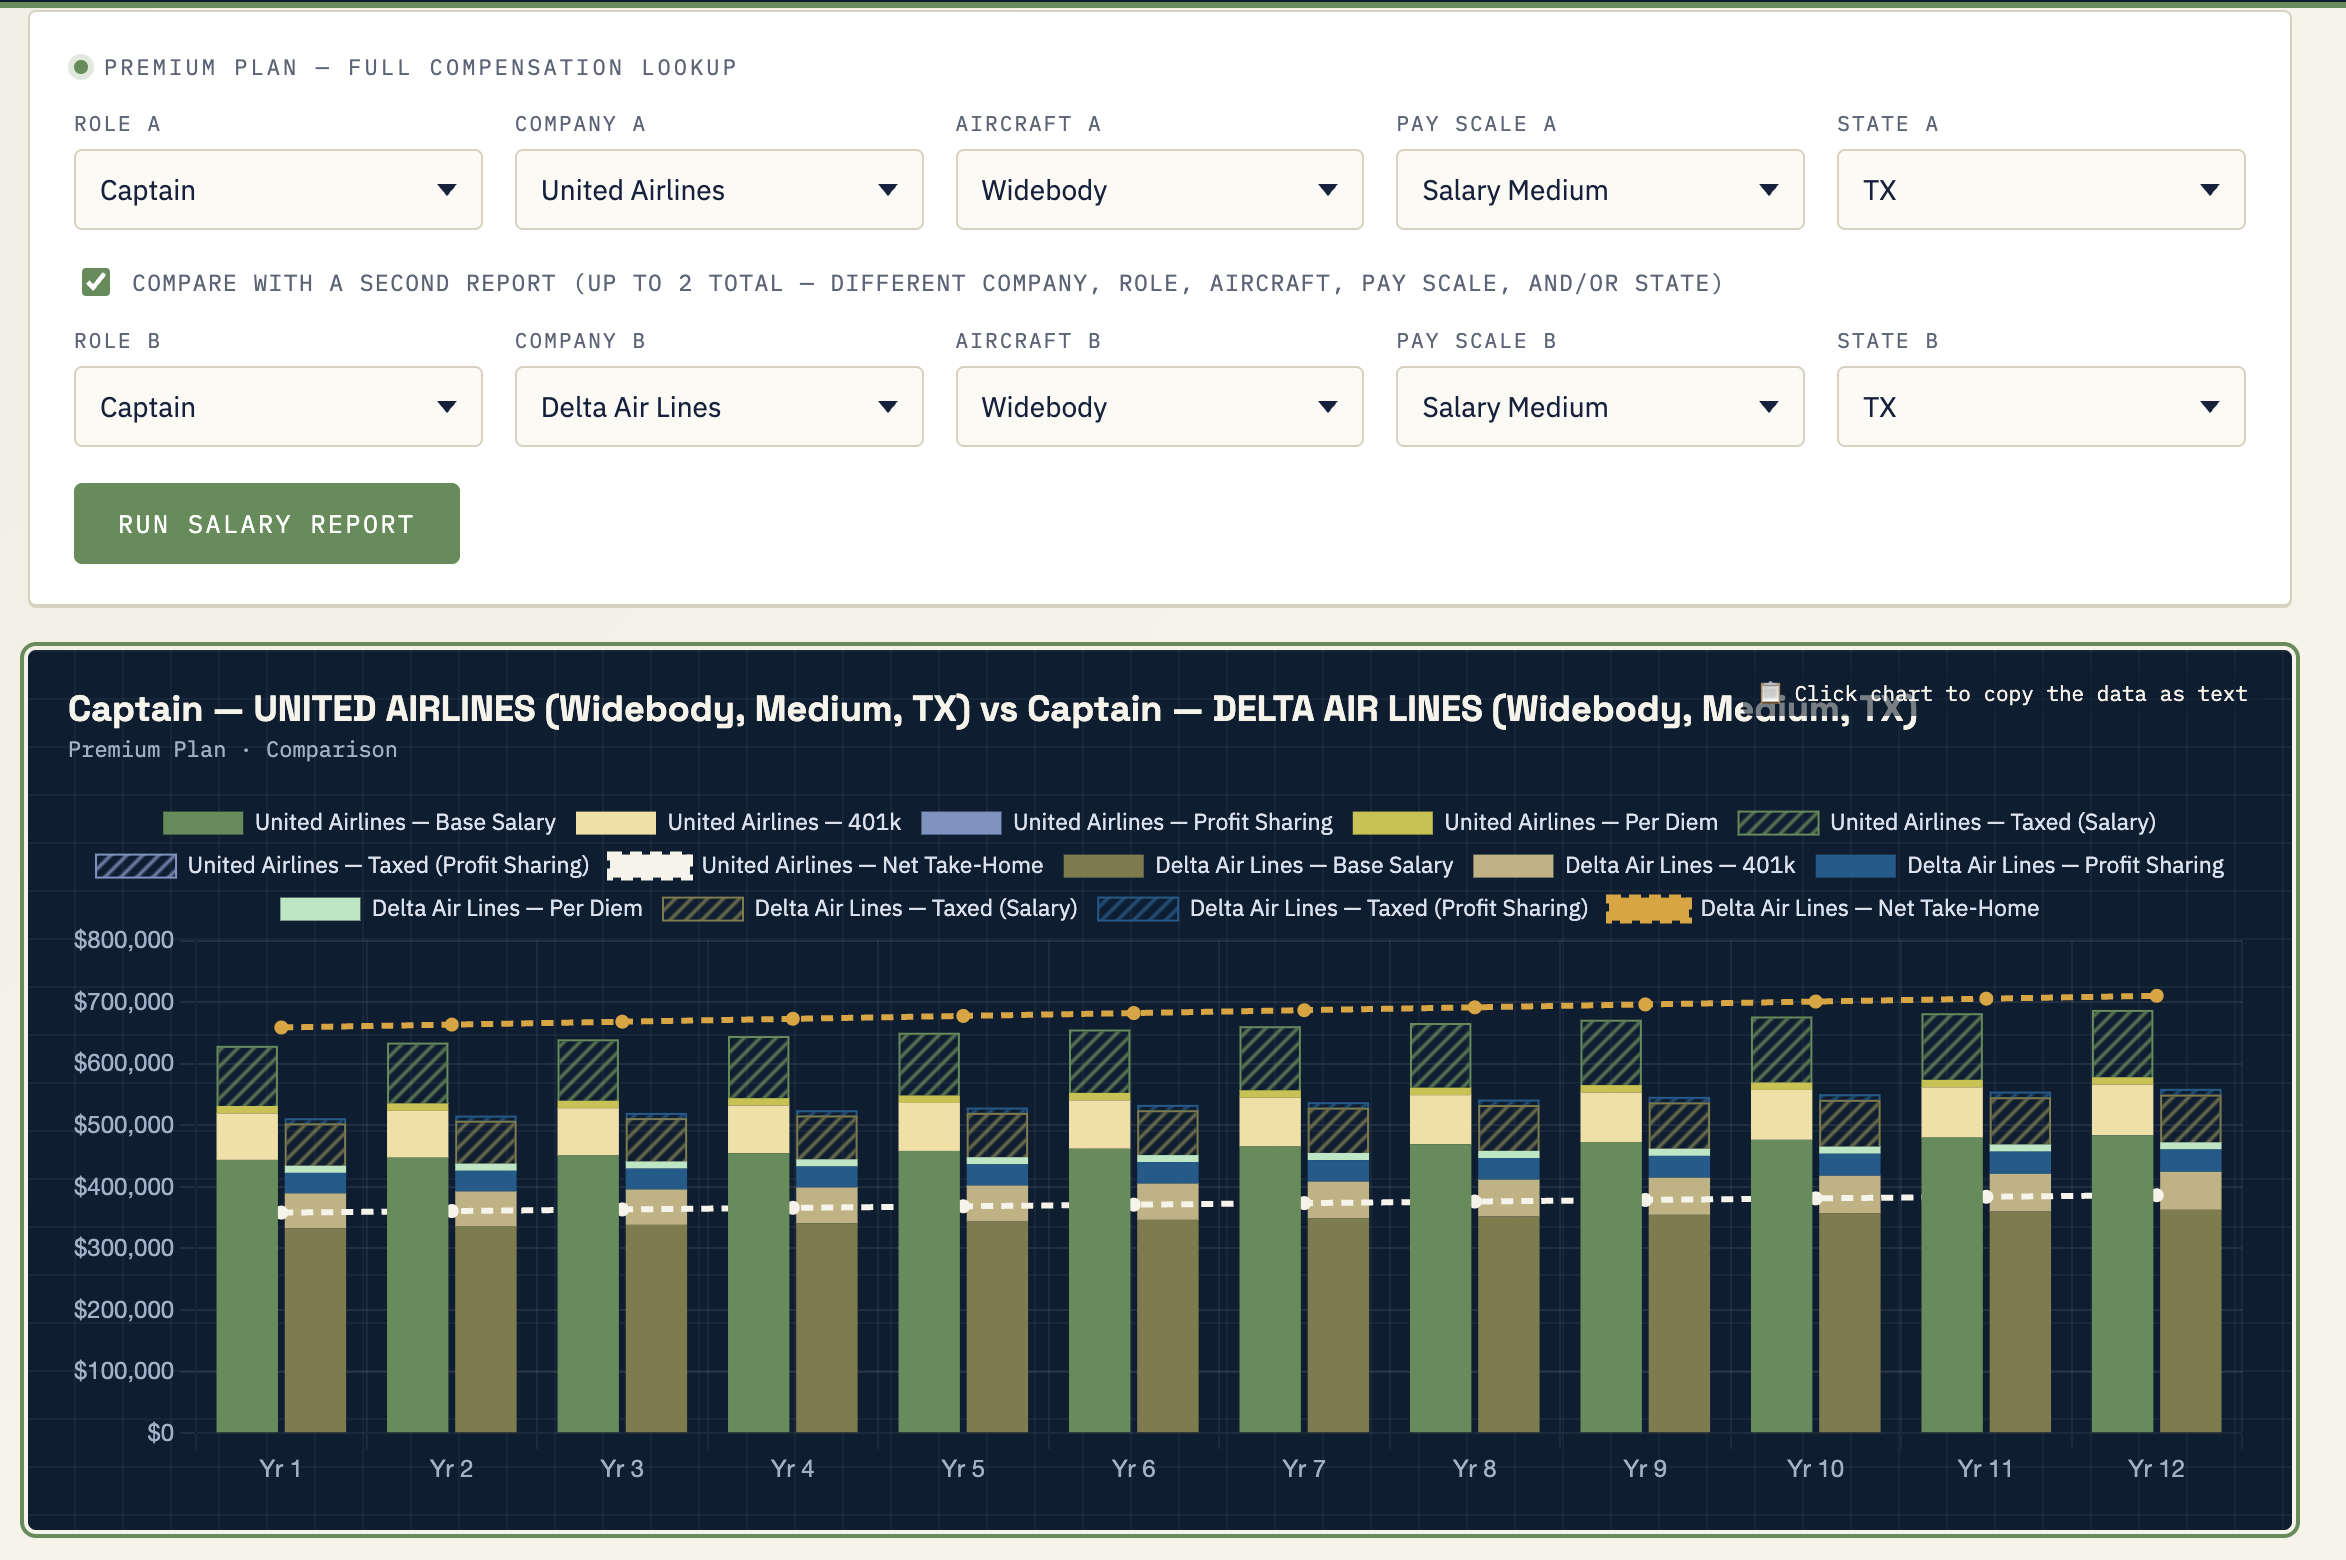Uncheck Compare with a second report checkbox
Image resolution: width=2346 pixels, height=1560 pixels.
click(96, 283)
